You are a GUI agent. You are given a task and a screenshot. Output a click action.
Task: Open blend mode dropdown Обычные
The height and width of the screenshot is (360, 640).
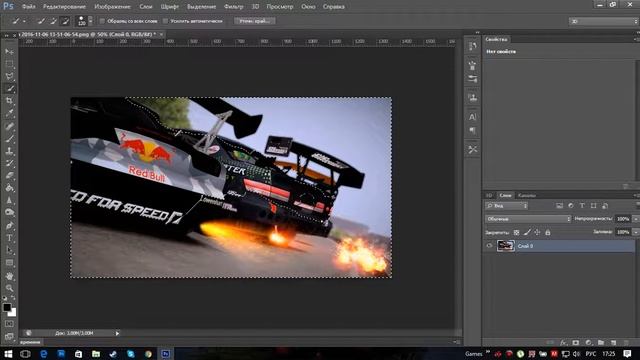pyautogui.click(x=528, y=219)
